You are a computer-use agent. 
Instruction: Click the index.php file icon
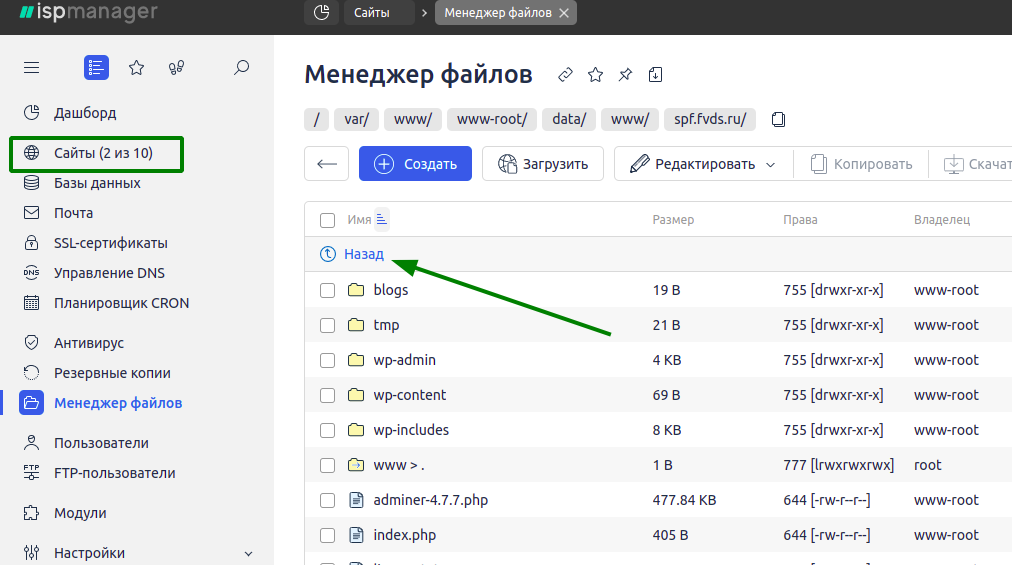tap(356, 535)
